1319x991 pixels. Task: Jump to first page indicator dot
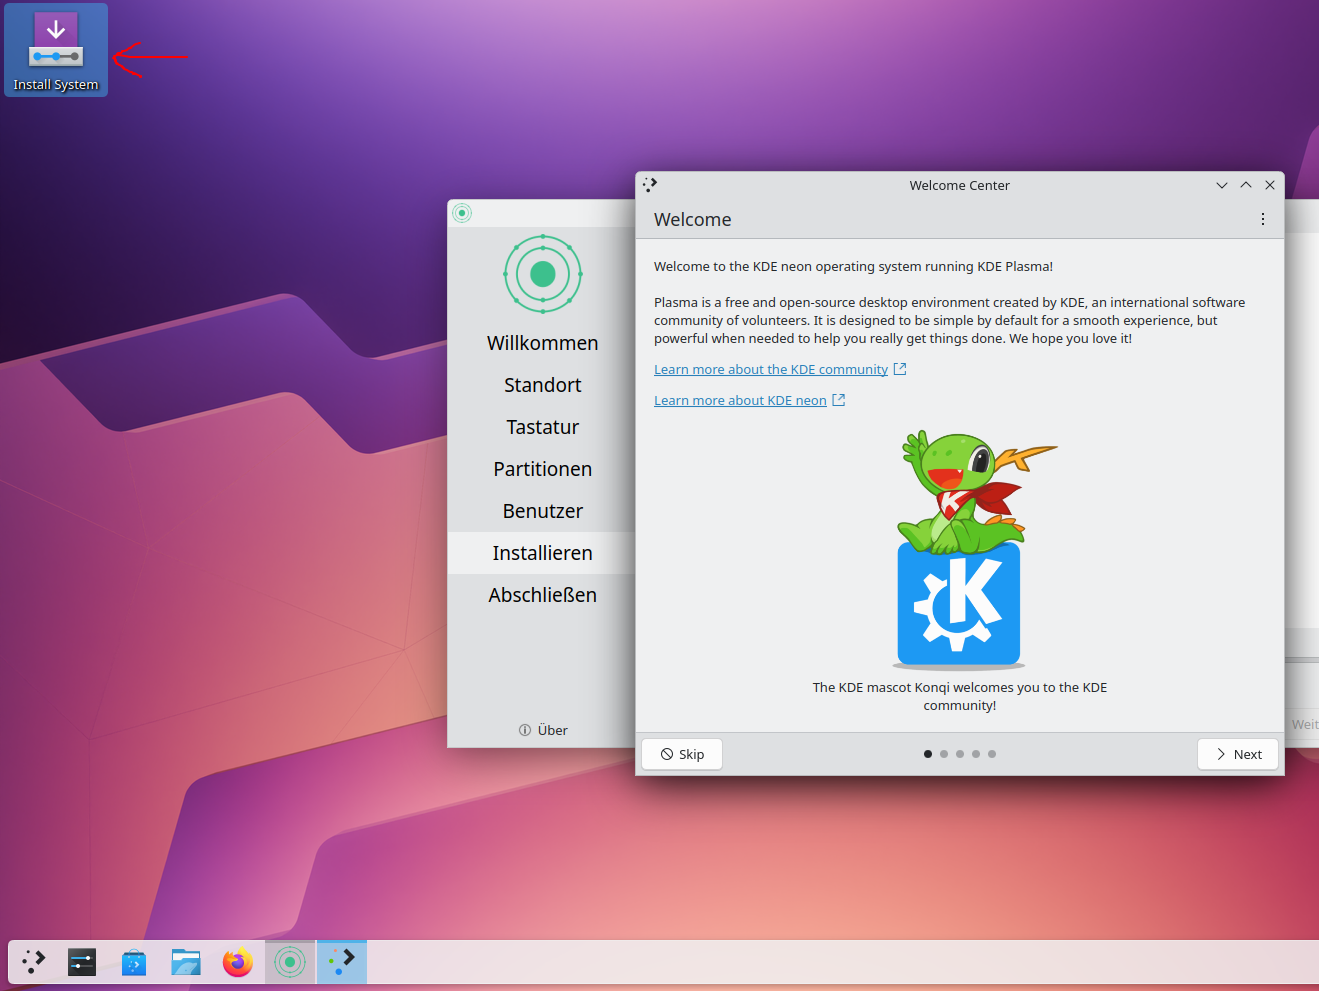pos(928,754)
